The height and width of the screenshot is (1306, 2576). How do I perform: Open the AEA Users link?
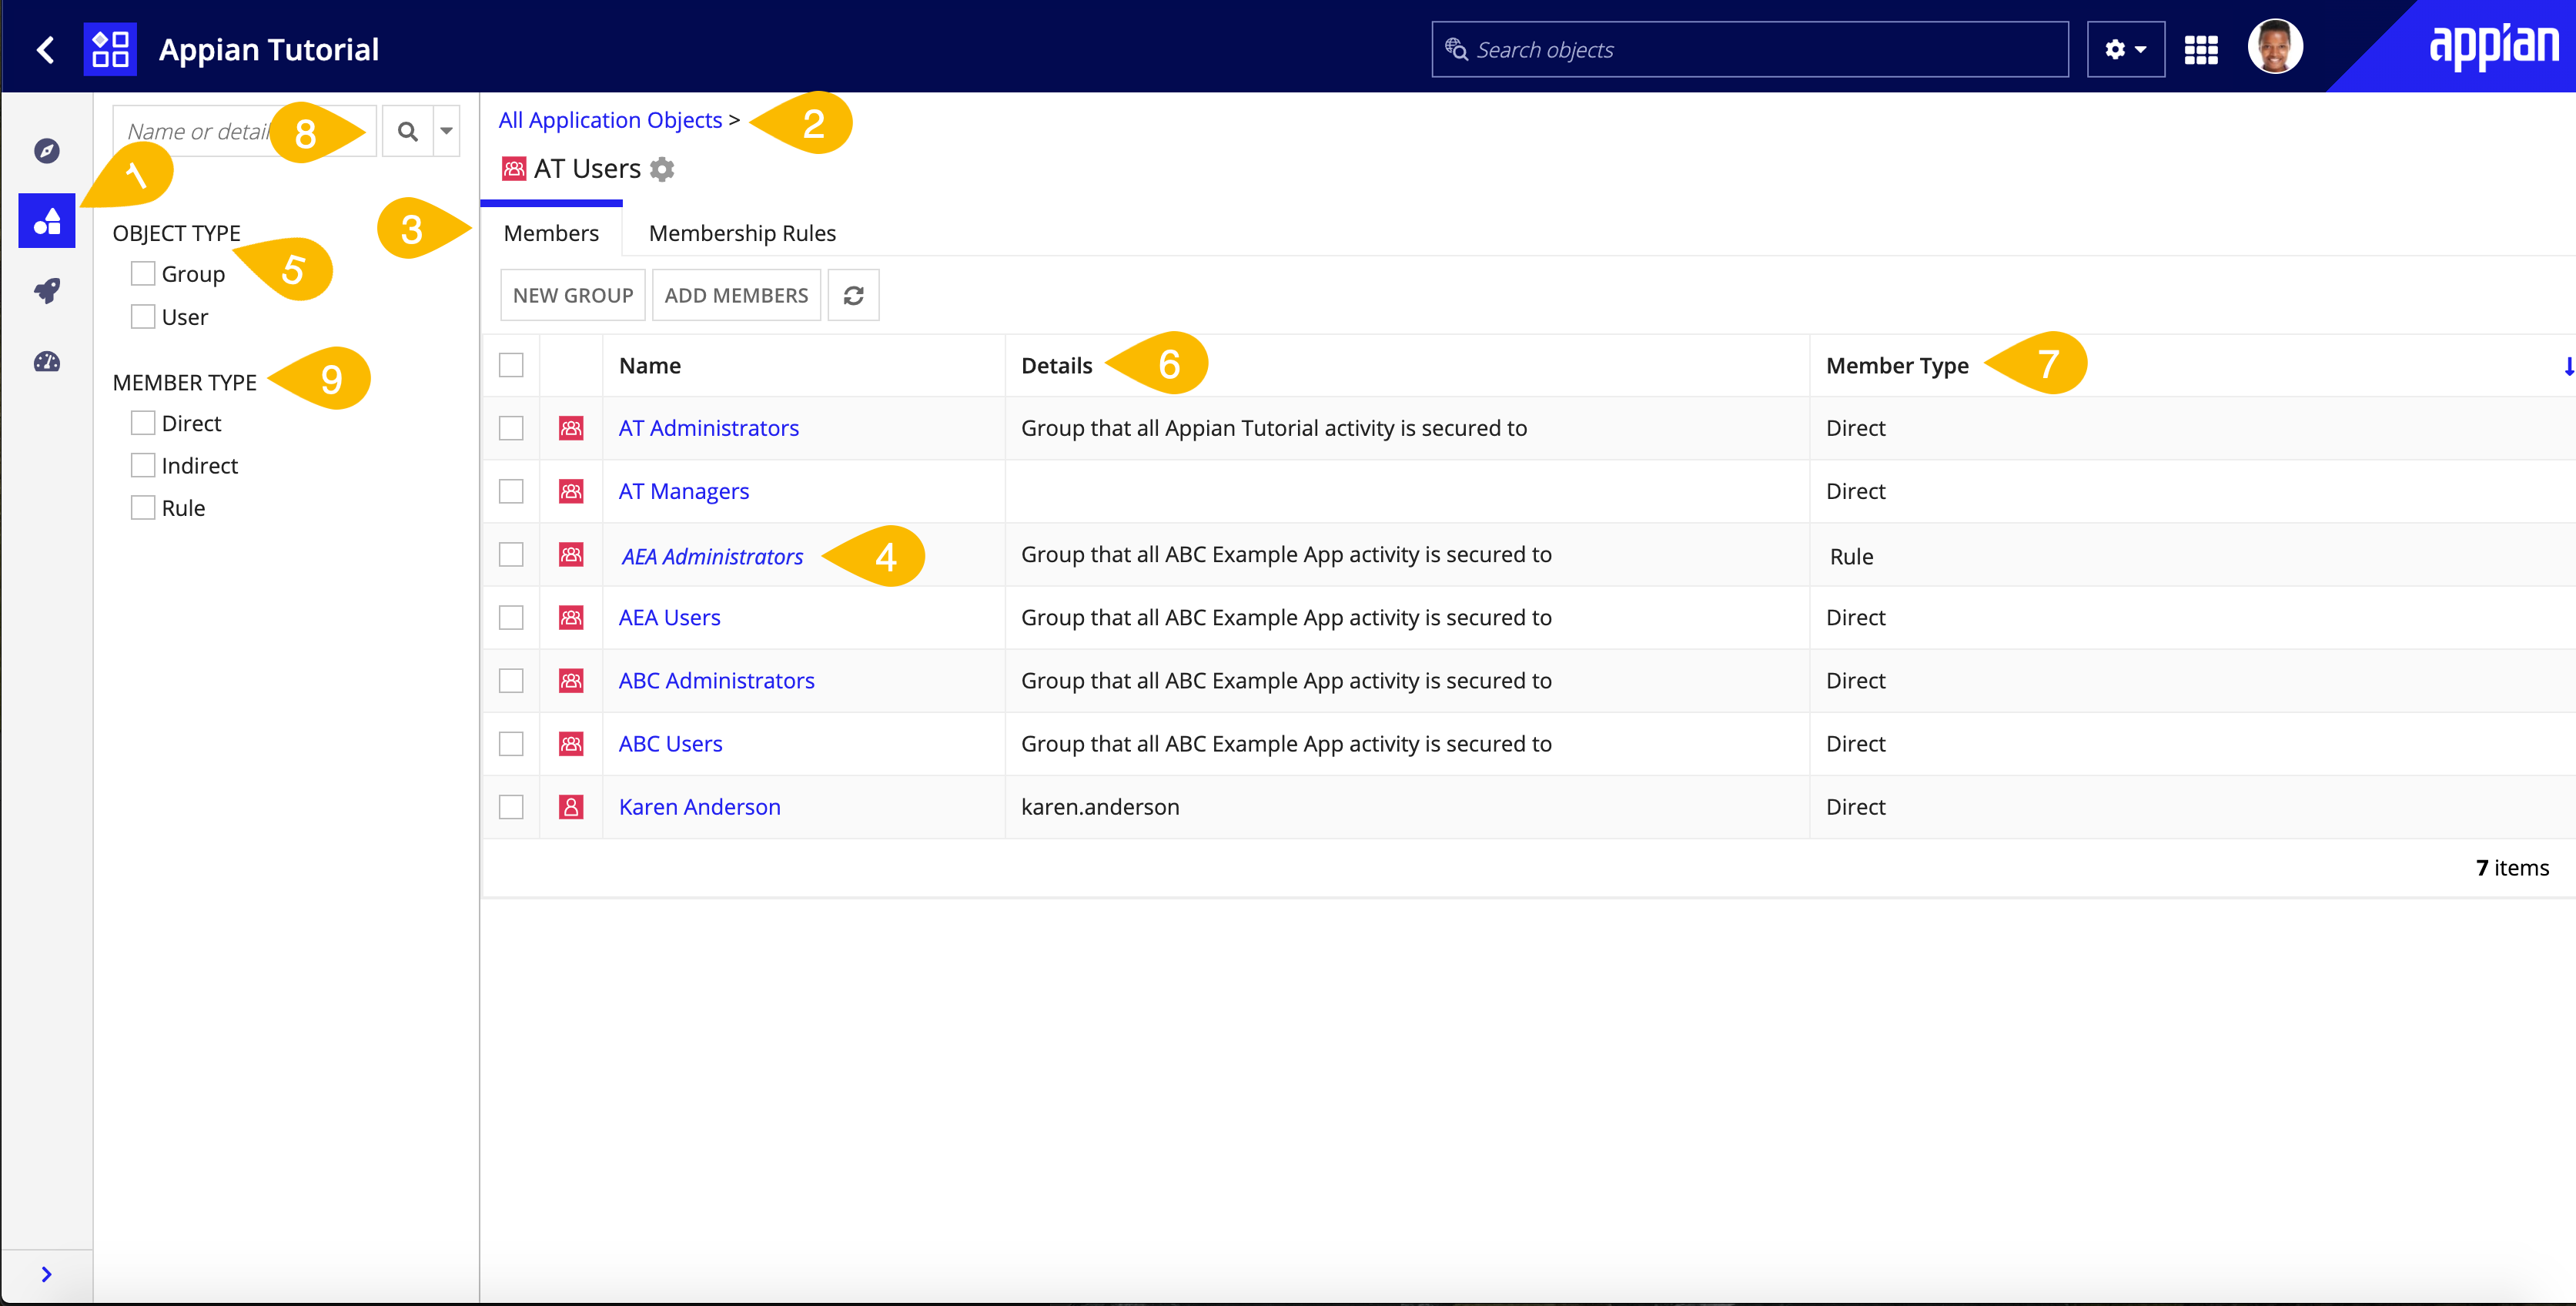point(669,617)
